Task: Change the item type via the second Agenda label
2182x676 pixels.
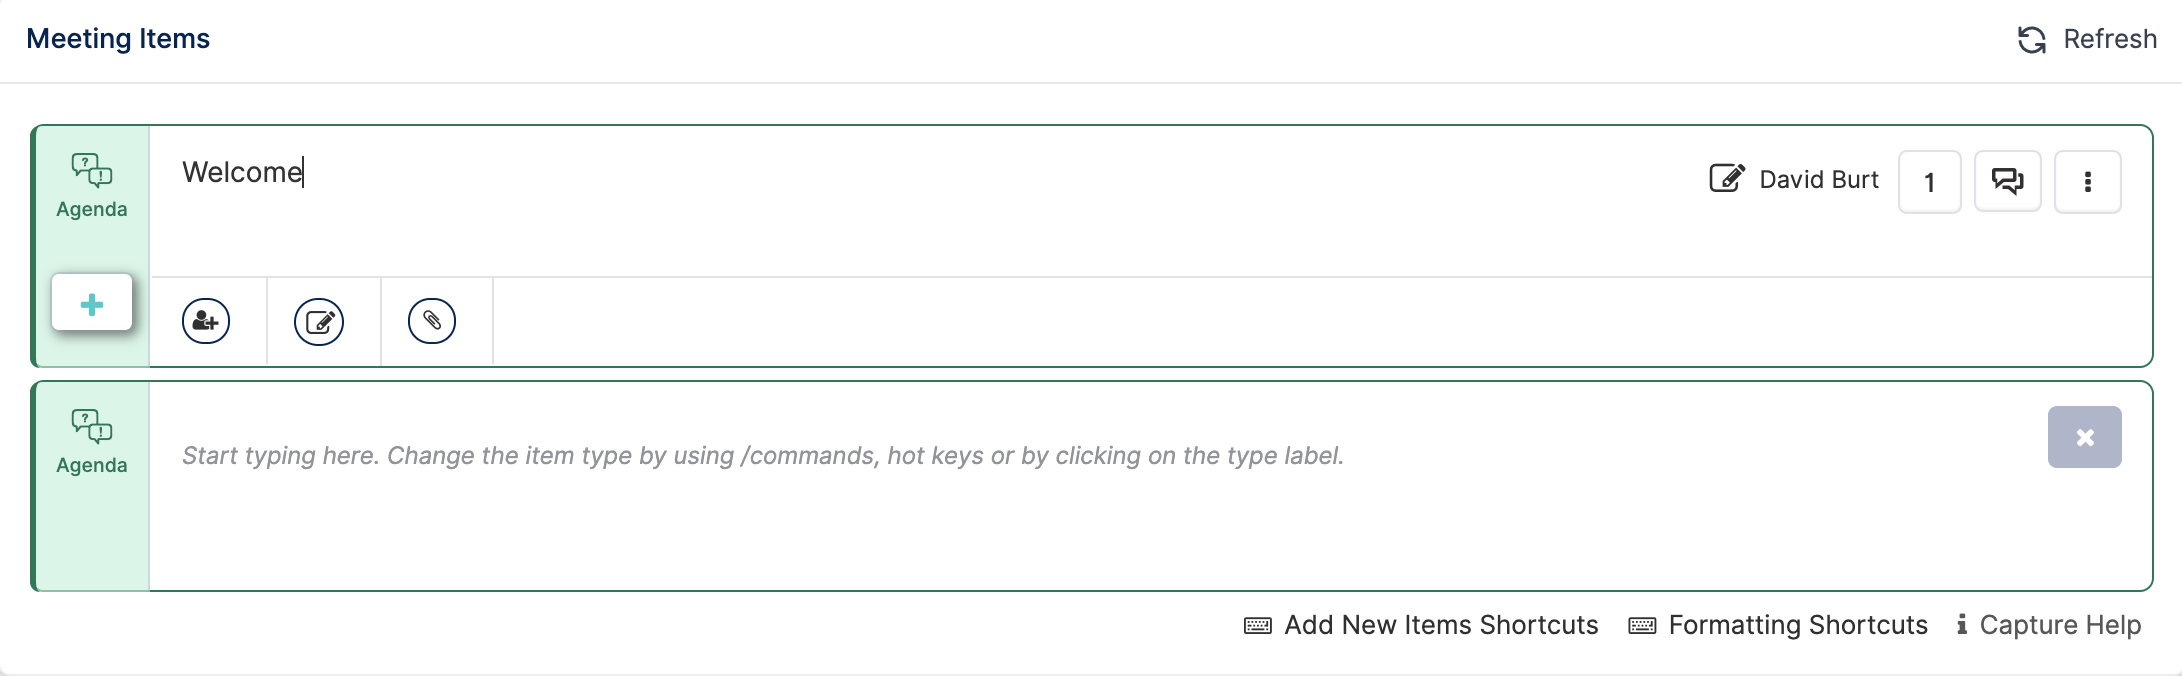Action: click(92, 465)
